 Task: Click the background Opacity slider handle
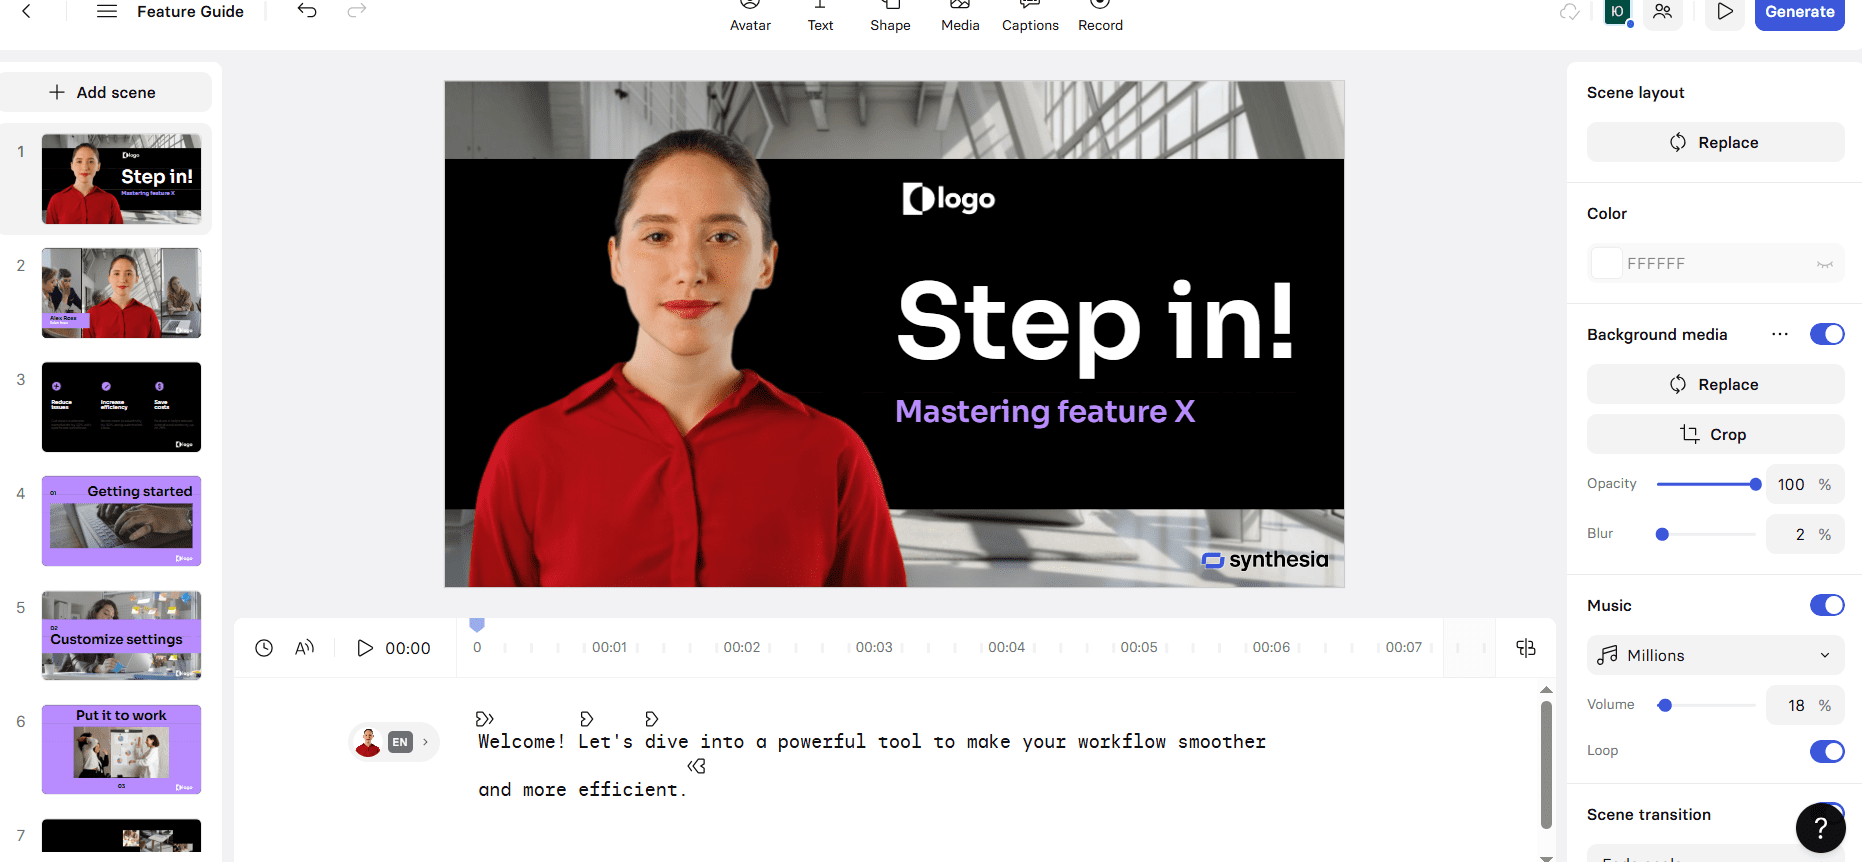click(1755, 484)
